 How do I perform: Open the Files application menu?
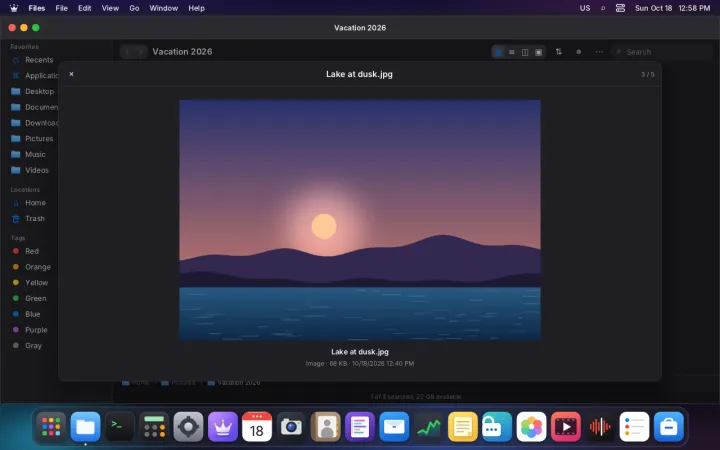point(37,8)
